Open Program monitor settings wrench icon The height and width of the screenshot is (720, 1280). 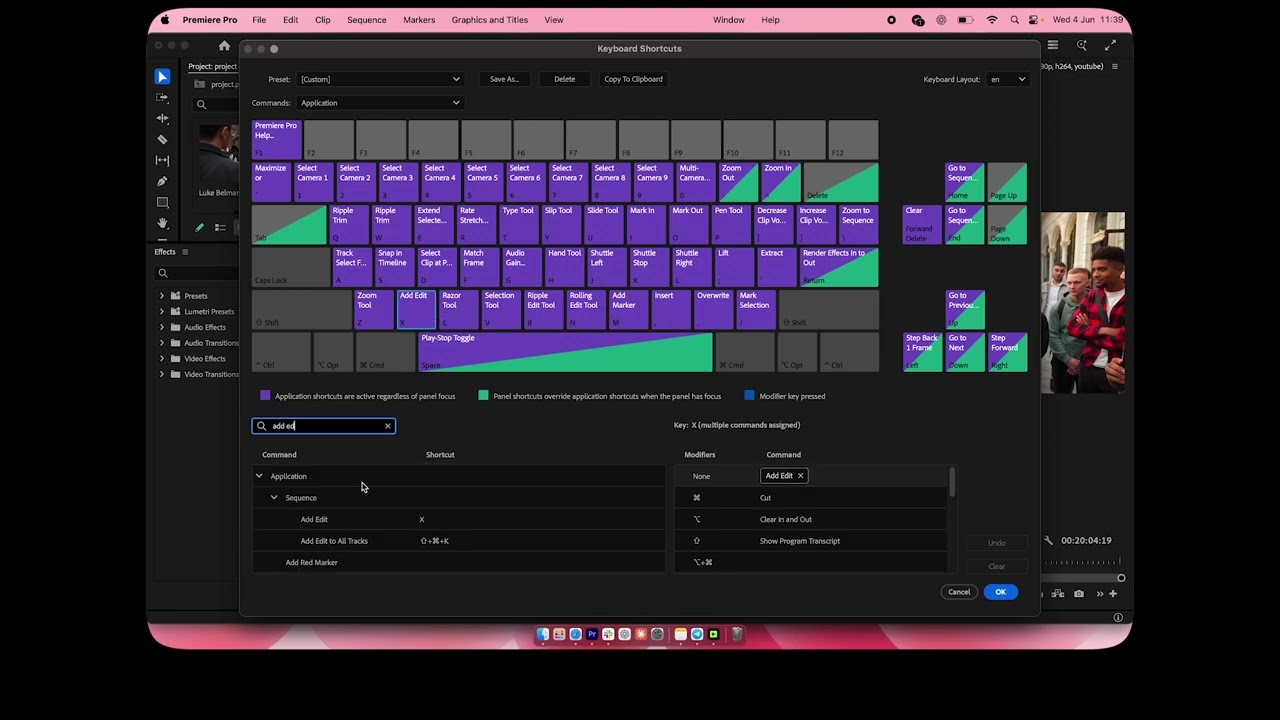point(1048,541)
